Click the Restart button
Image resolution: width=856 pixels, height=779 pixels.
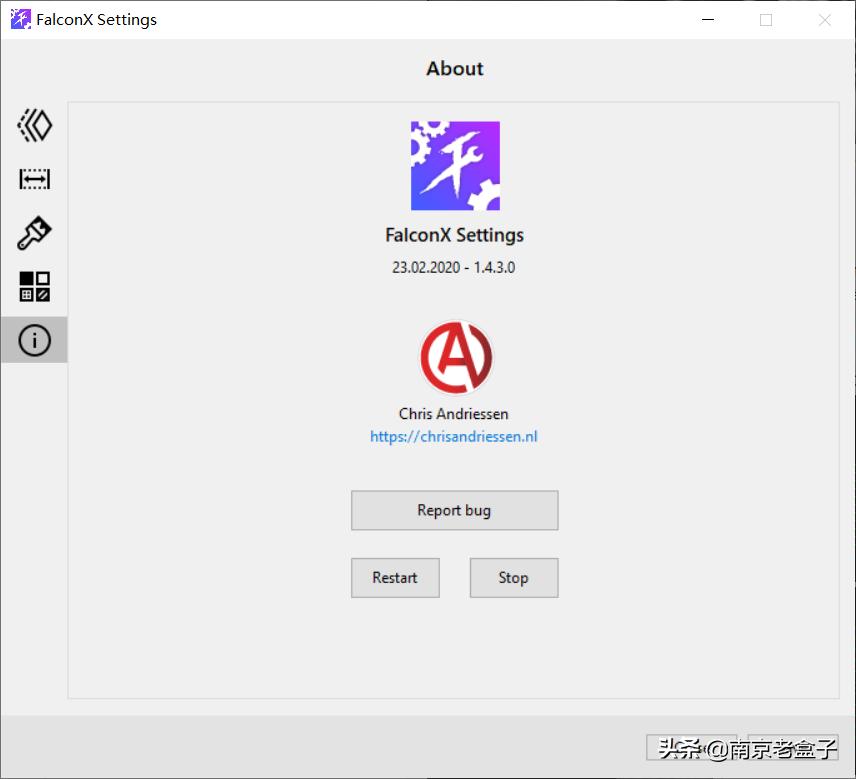coord(395,578)
